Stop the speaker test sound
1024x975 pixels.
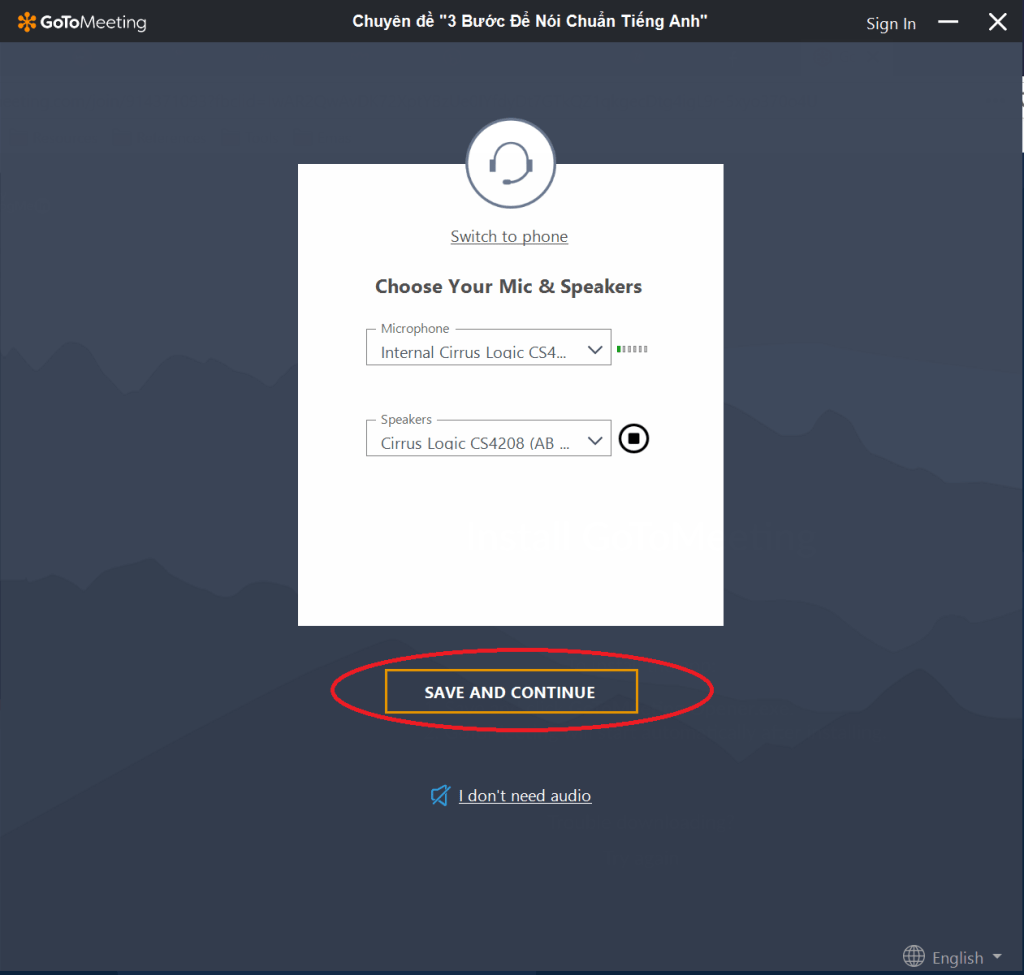click(x=633, y=438)
